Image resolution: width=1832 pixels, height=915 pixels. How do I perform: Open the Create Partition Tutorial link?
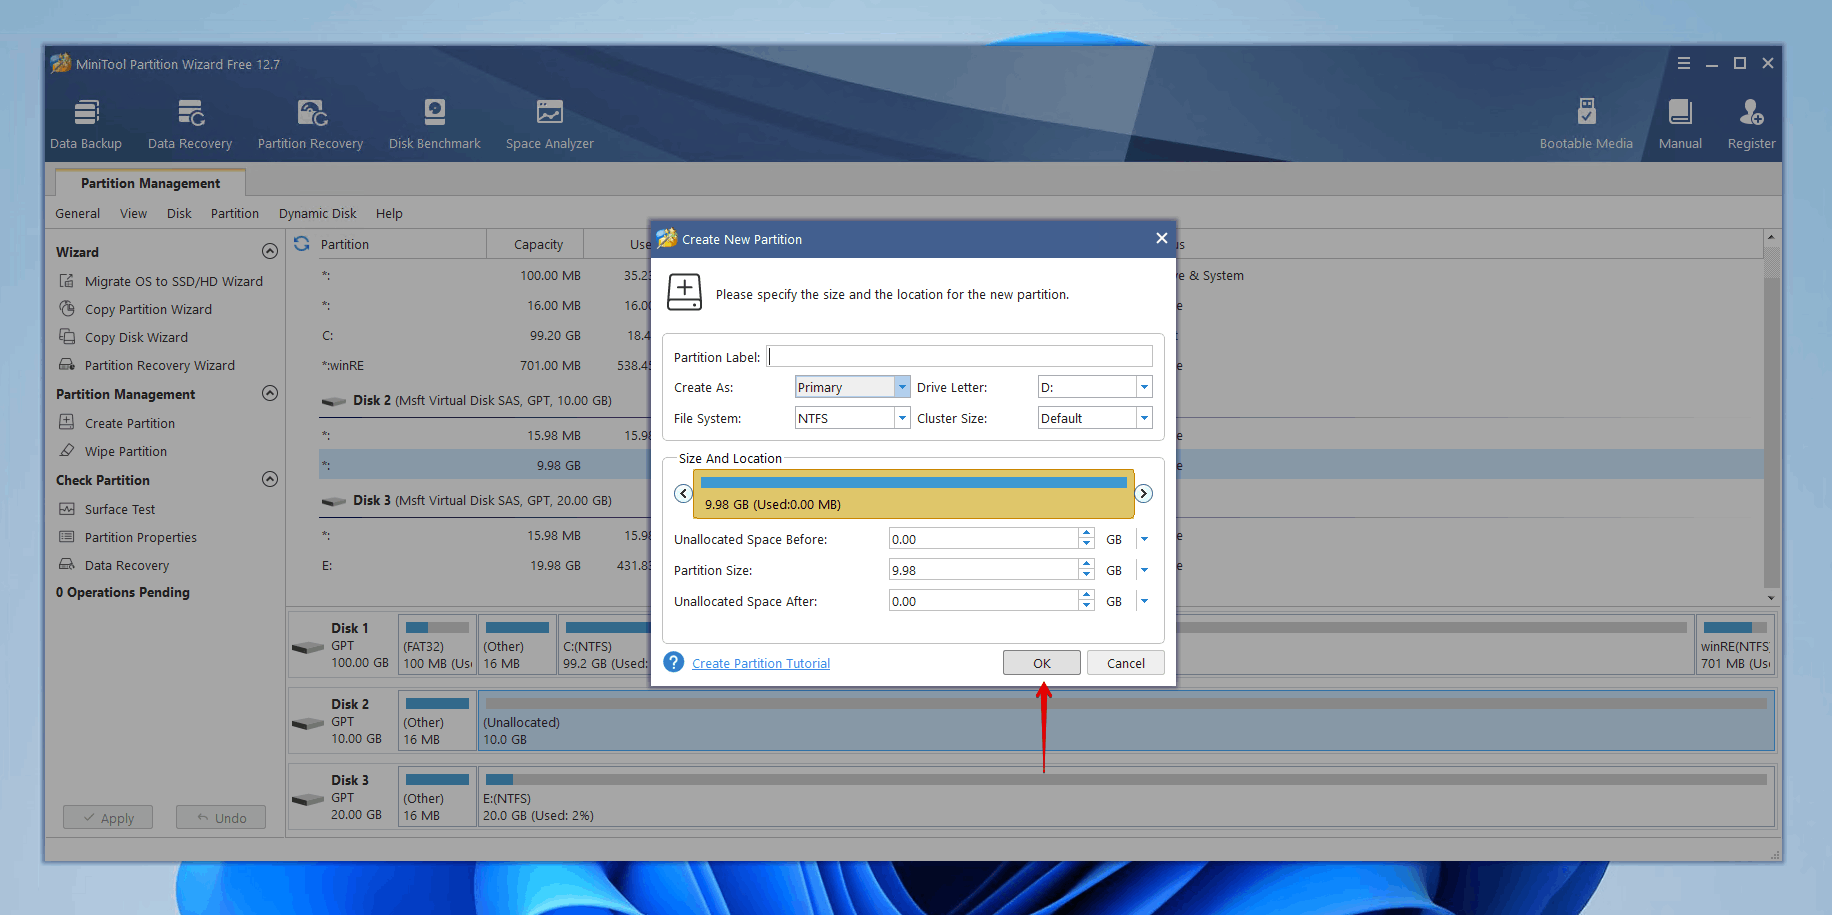point(761,663)
